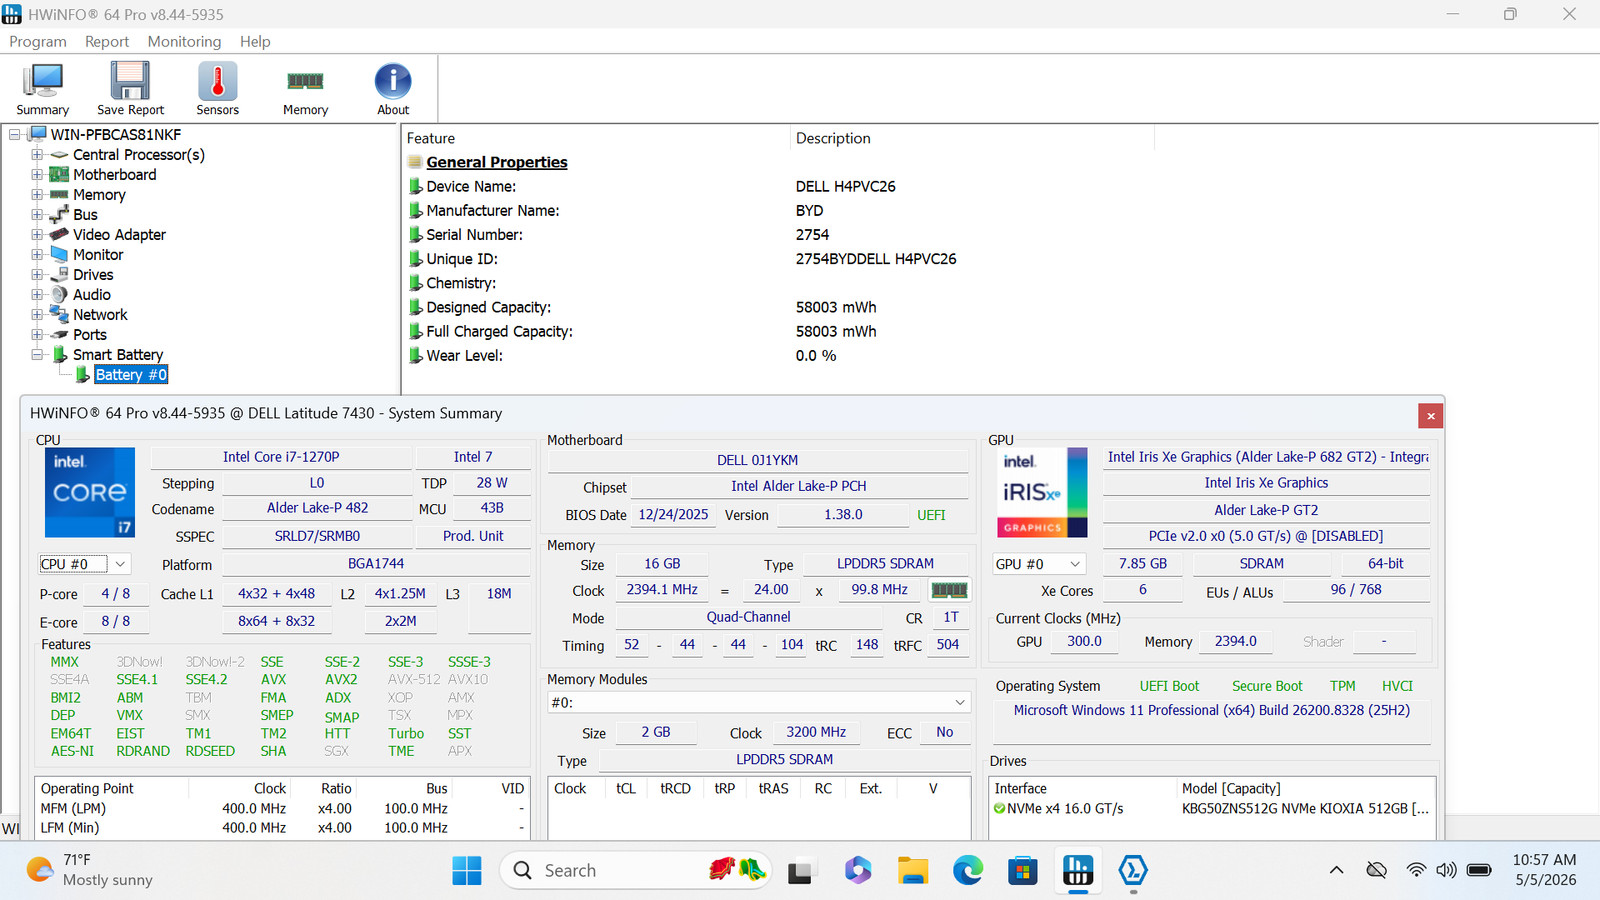
Task: Click the General Properties heading
Action: pos(497,162)
